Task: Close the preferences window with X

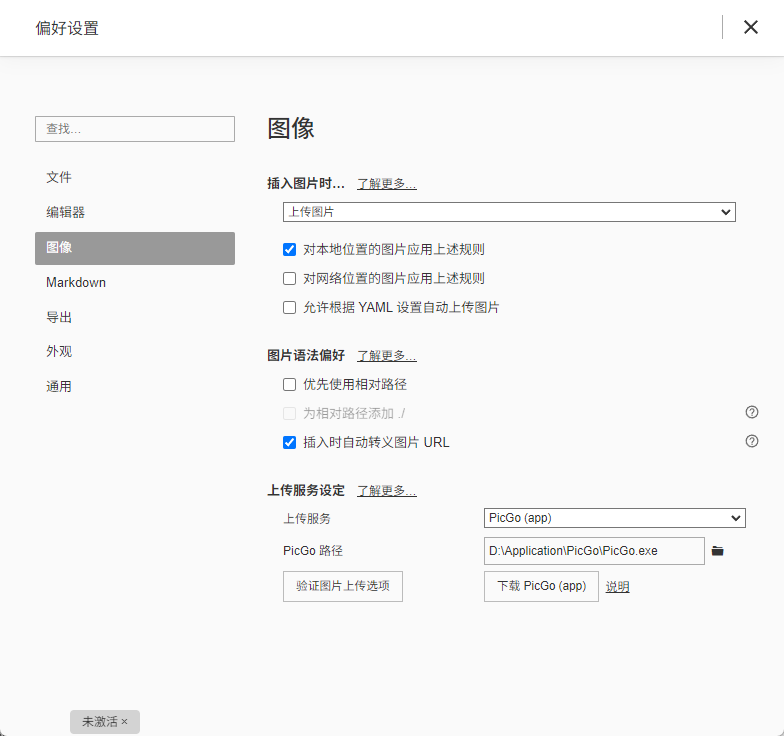Action: (751, 27)
